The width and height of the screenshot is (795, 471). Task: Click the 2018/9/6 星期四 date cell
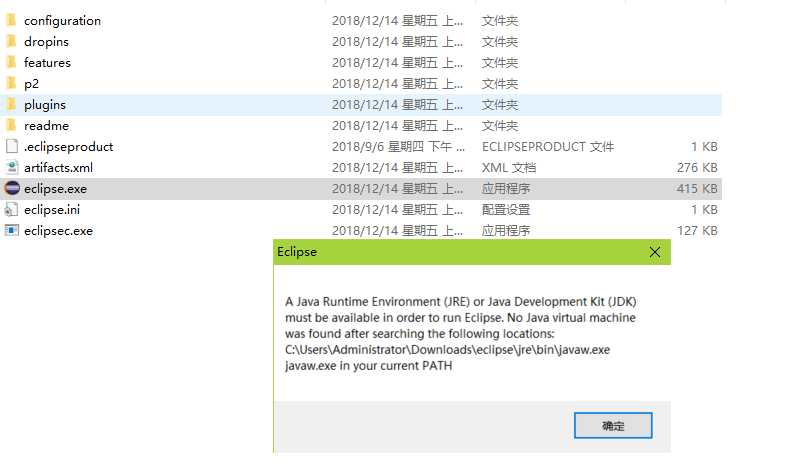coord(398,147)
